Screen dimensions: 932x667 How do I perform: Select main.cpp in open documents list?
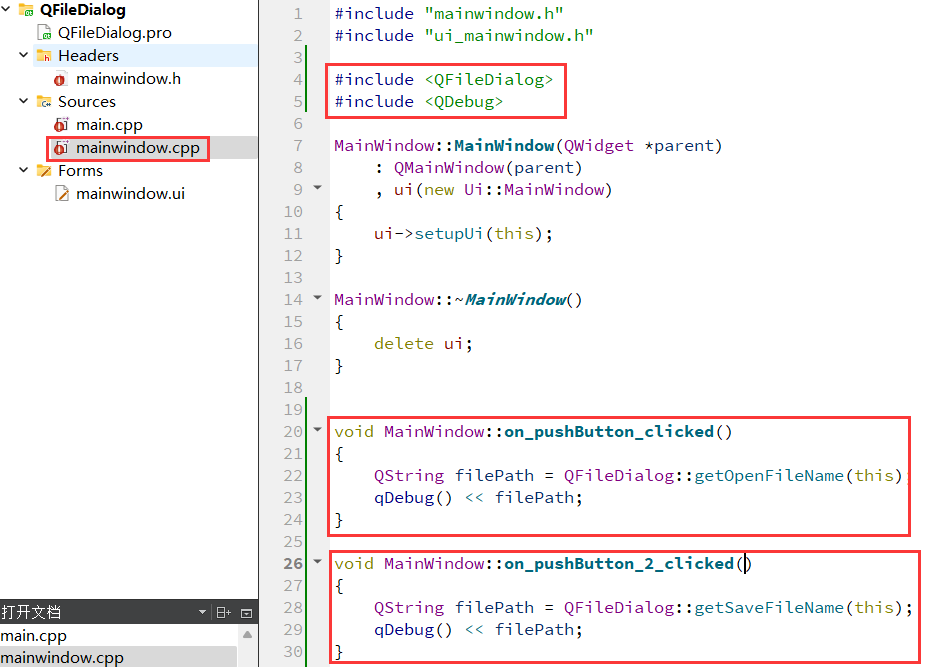(x=33, y=635)
